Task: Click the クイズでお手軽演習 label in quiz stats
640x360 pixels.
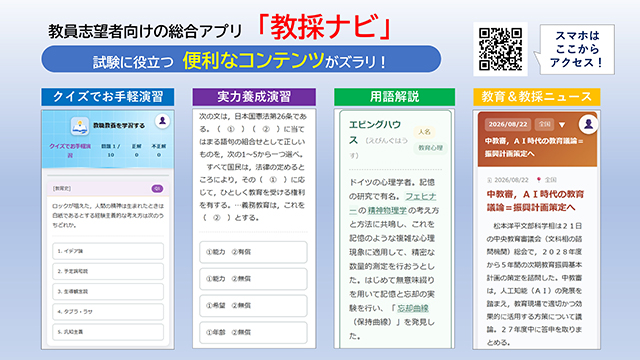Action: coord(70,150)
